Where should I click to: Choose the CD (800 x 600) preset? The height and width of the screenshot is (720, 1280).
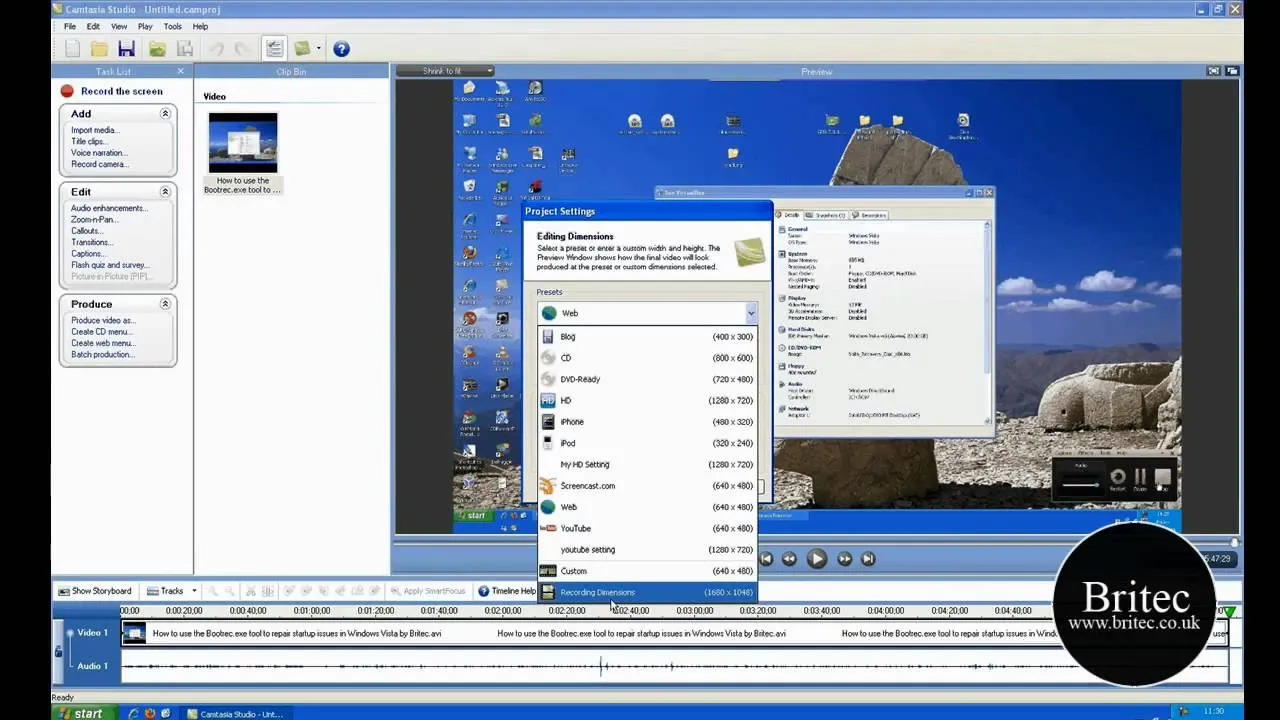coord(648,358)
